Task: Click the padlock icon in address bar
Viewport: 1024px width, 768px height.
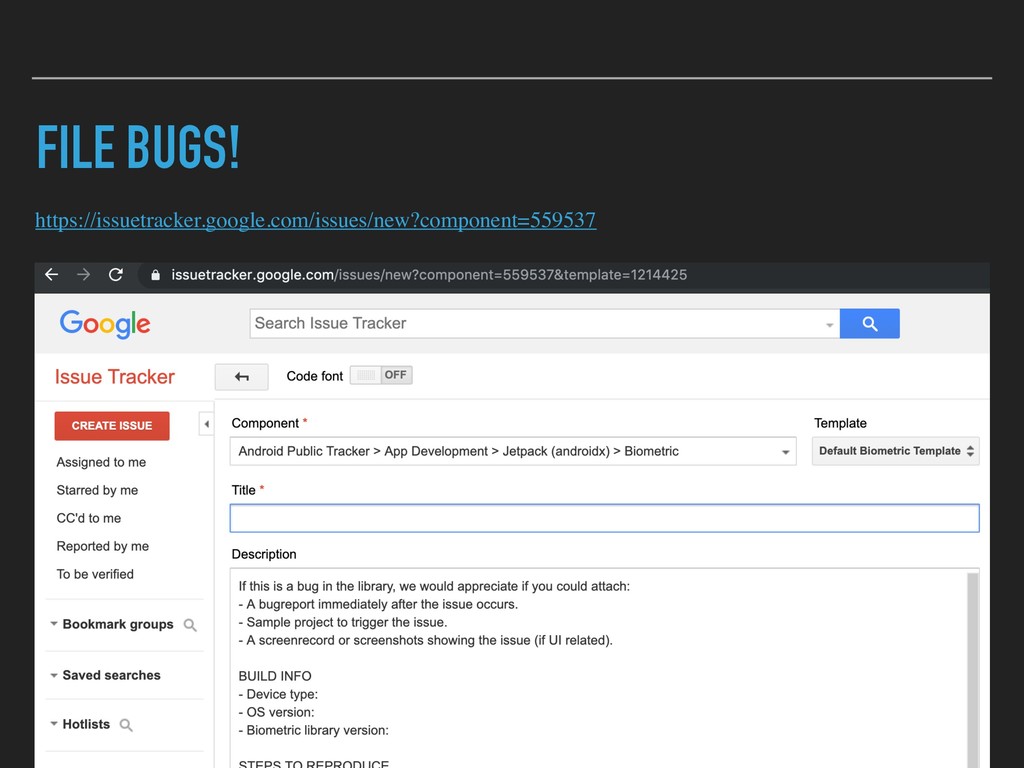Action: point(155,275)
